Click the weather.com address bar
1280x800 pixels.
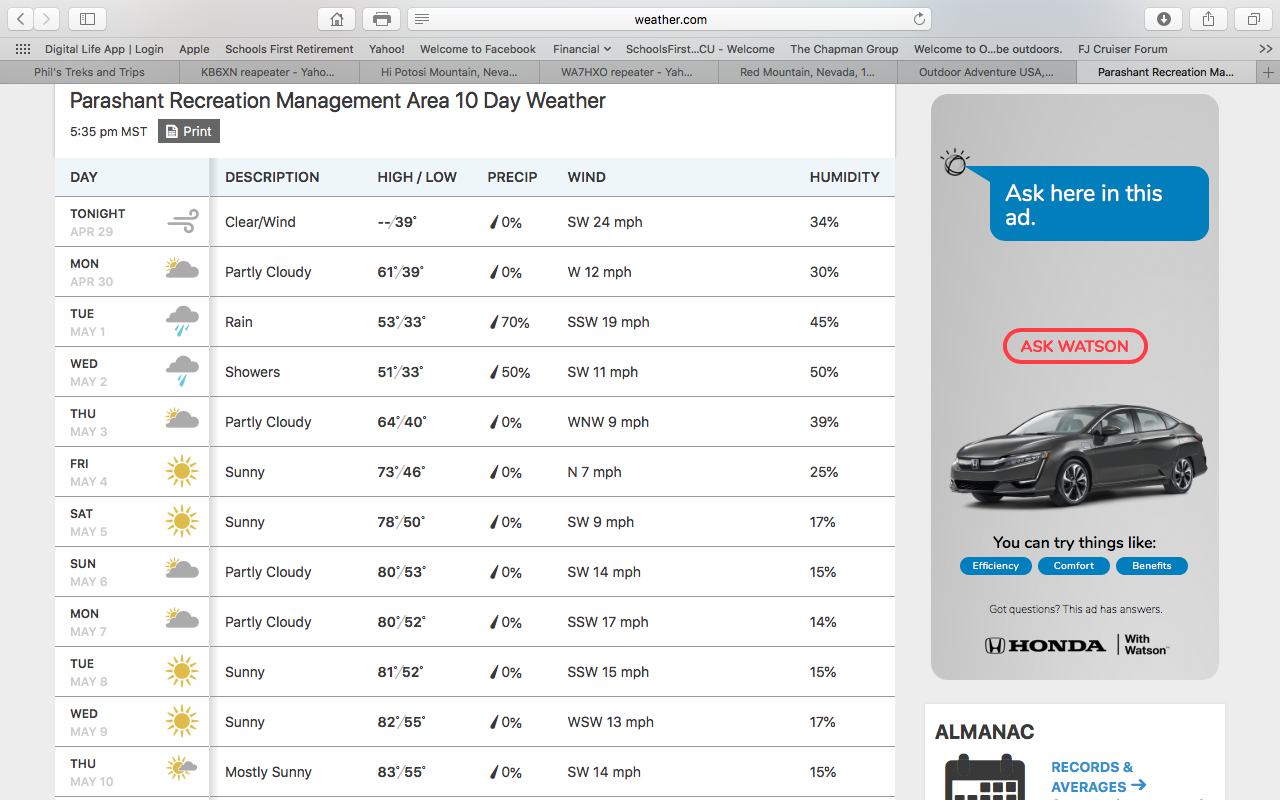tap(670, 19)
